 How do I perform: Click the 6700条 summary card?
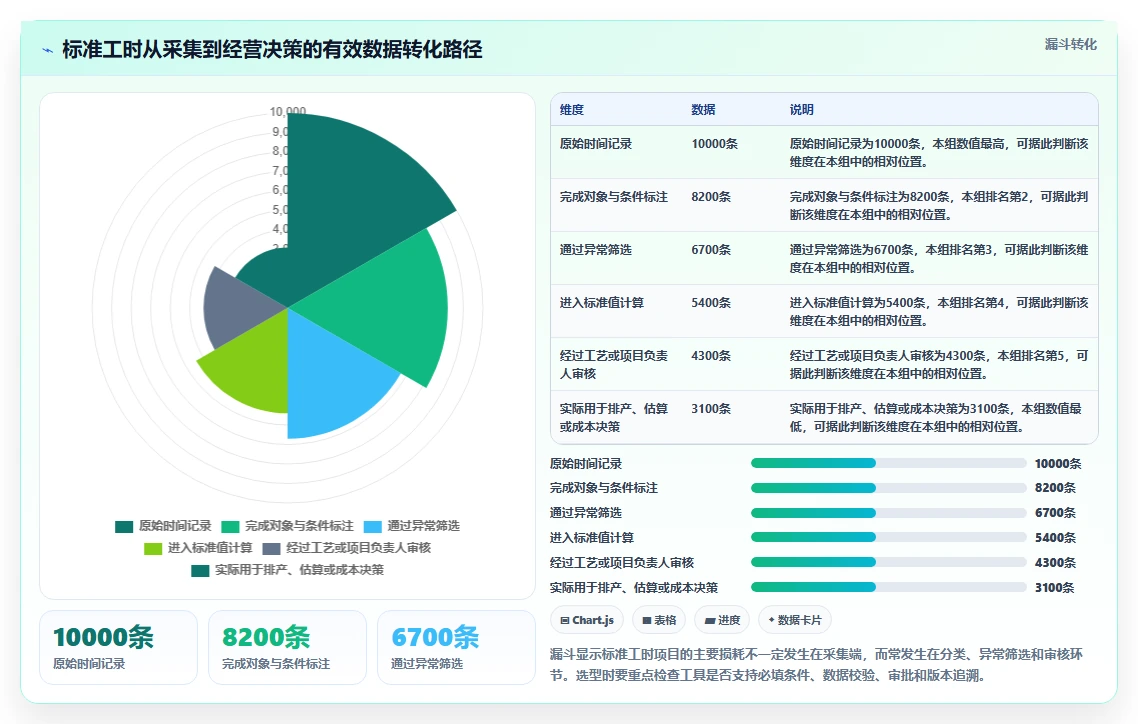pos(457,647)
